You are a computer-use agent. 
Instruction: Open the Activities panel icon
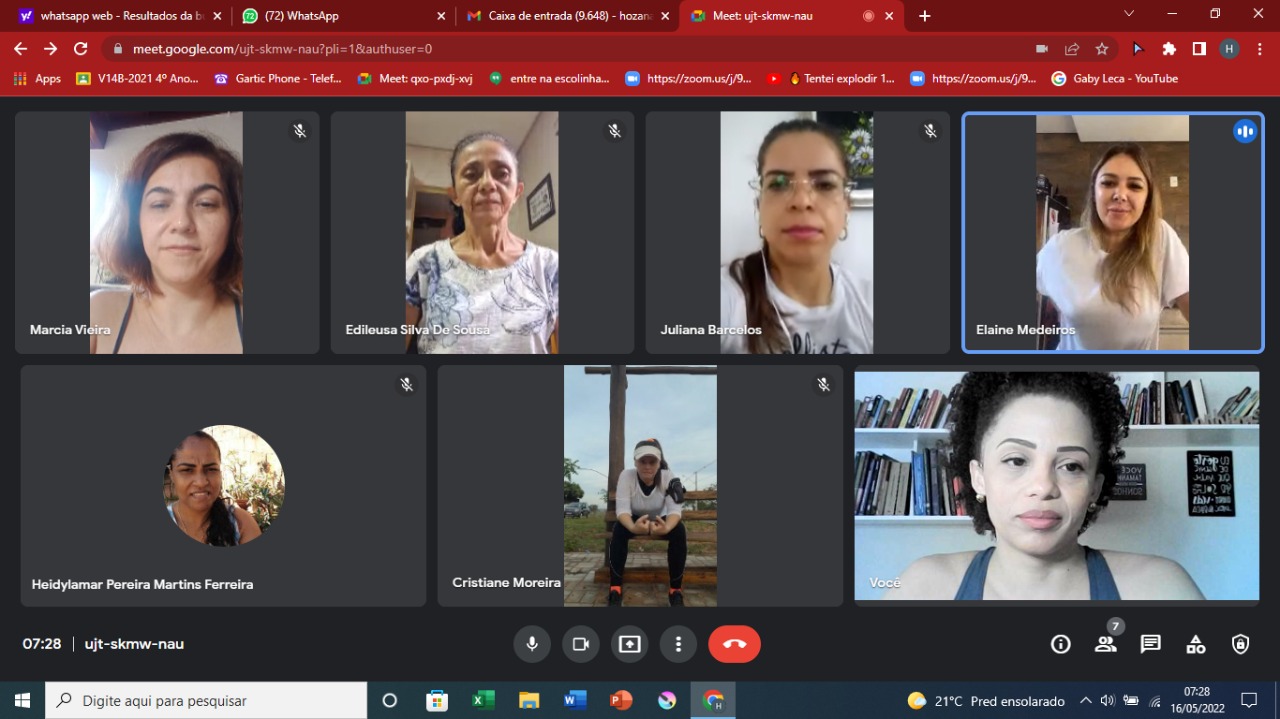tap(1195, 644)
